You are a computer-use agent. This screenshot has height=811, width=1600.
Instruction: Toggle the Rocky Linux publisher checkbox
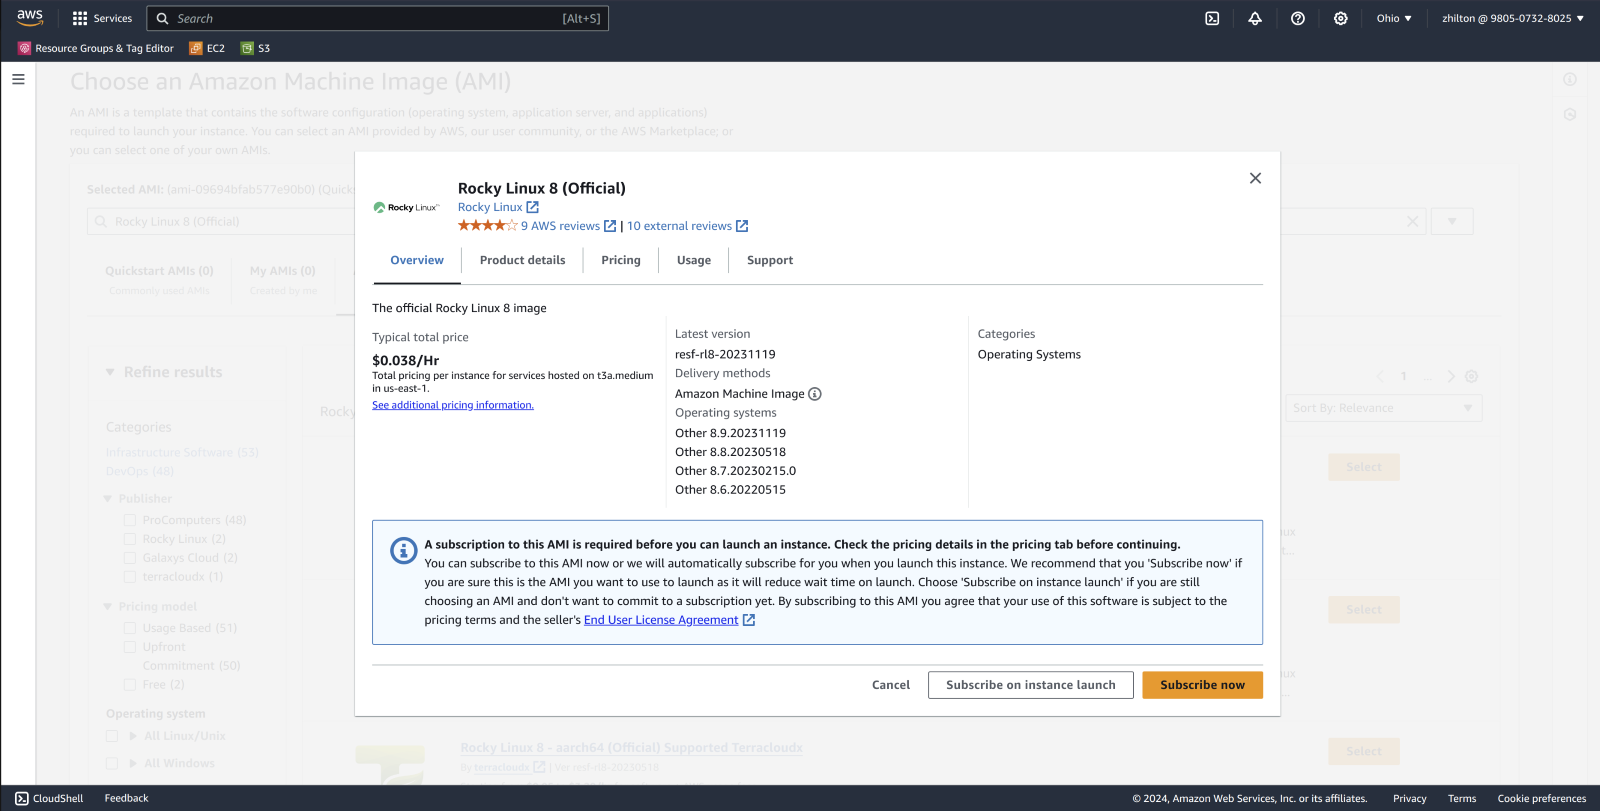pos(129,539)
